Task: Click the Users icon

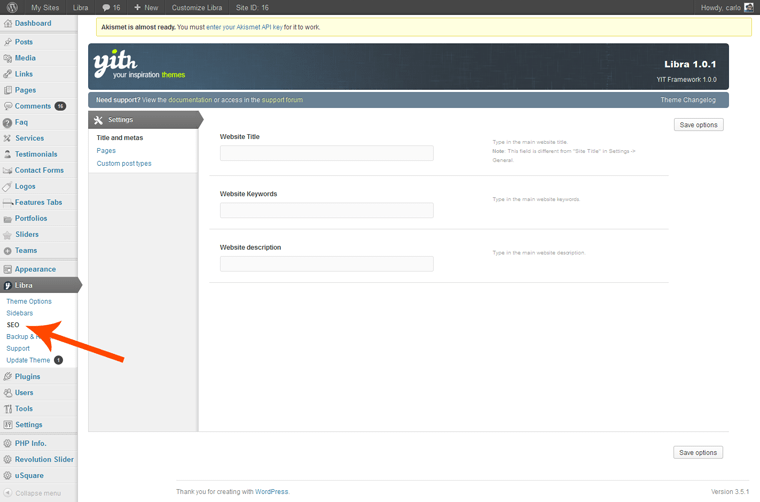Action: pos(7,393)
